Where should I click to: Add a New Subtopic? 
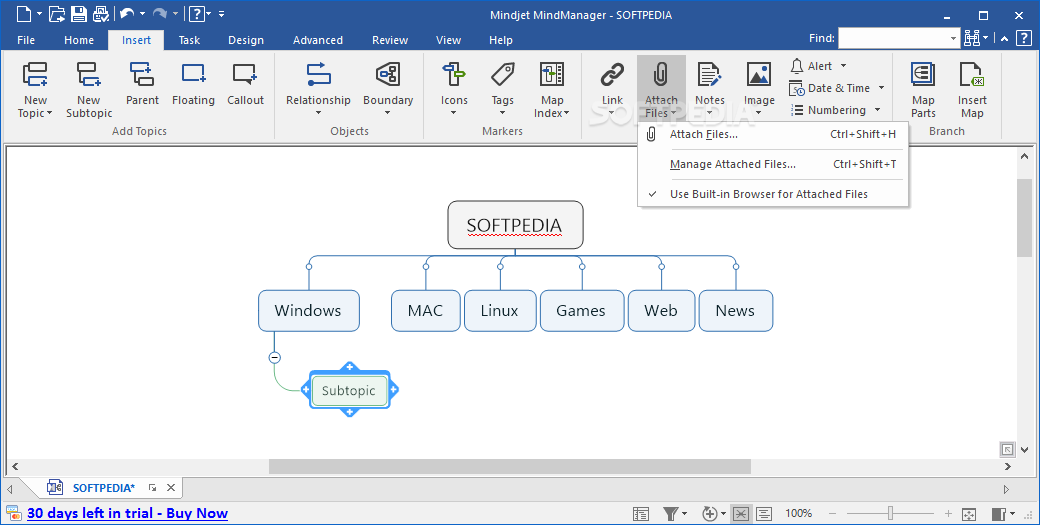point(88,89)
